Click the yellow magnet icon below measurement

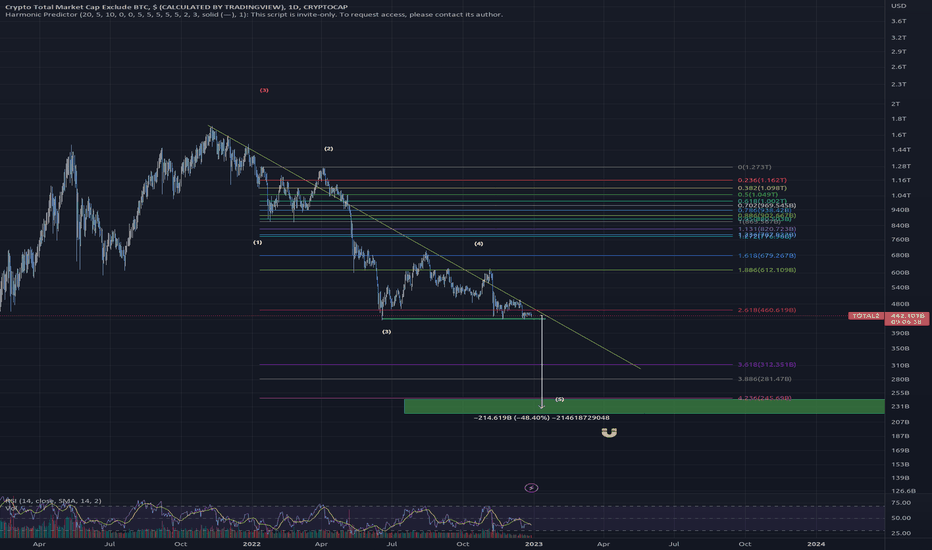coord(609,433)
